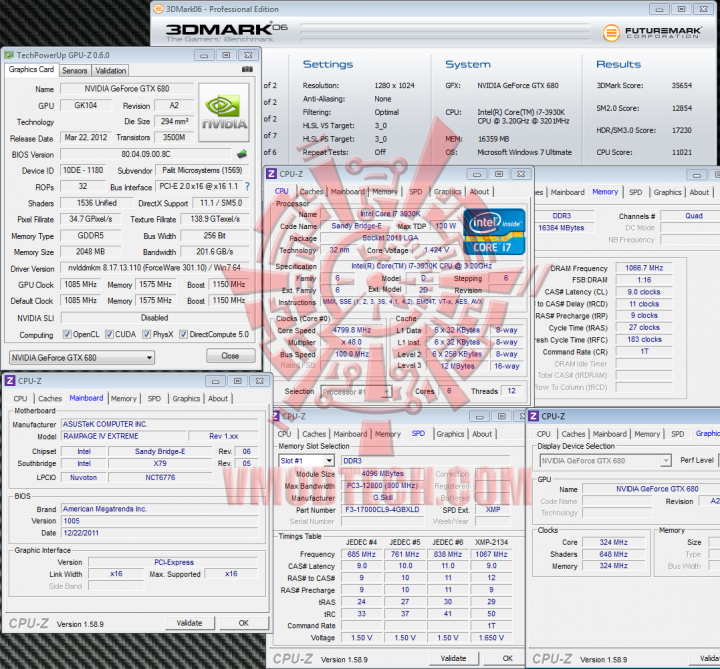Open the Processor #1 selection dropdown
The image size is (720, 669).
356,392
